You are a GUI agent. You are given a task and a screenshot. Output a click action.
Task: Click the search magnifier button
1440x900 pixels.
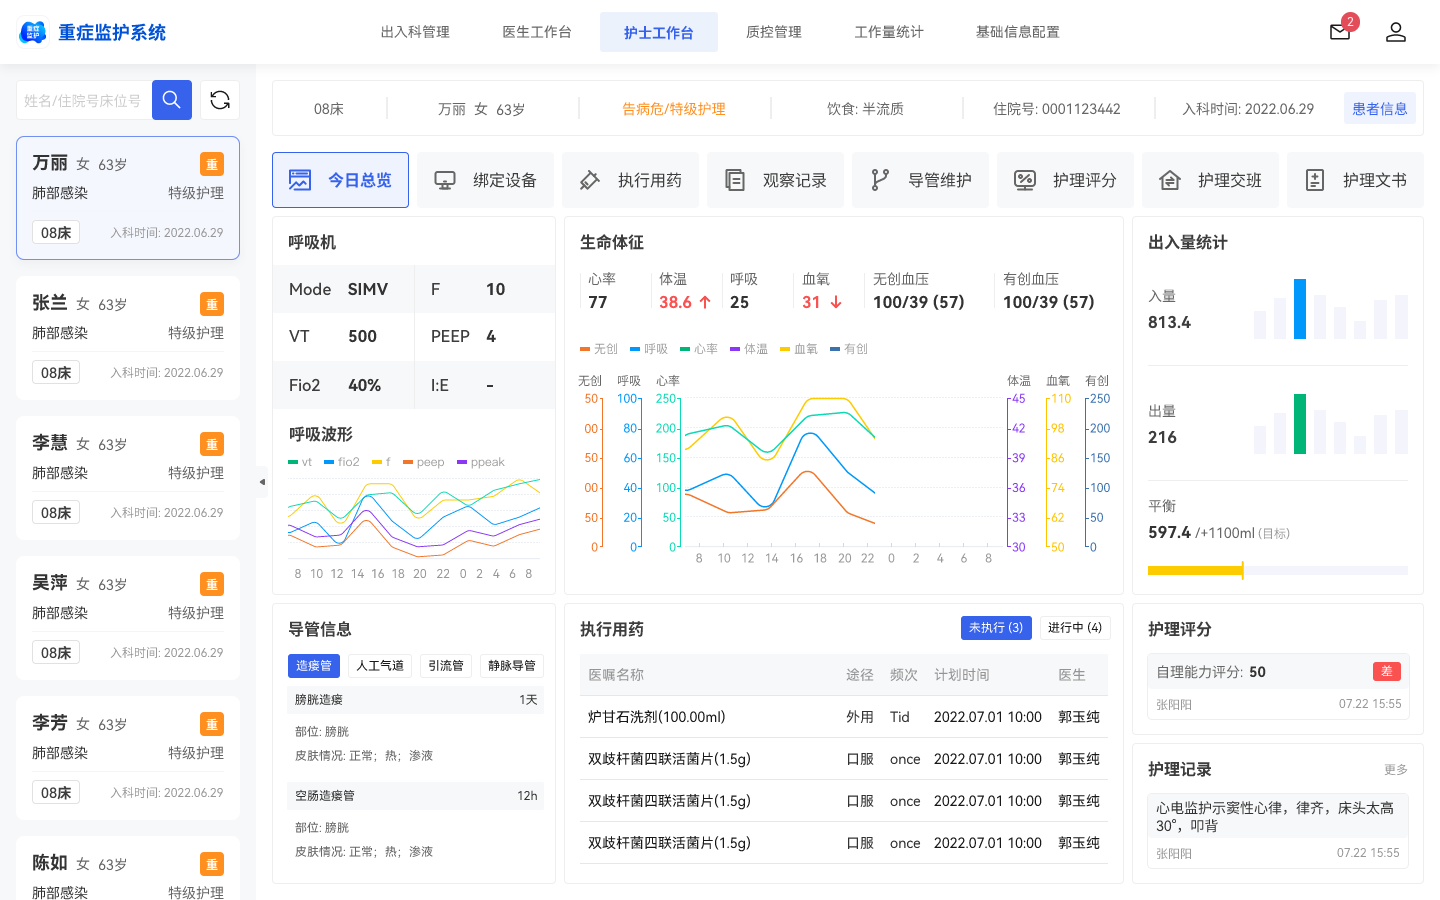pyautogui.click(x=172, y=100)
